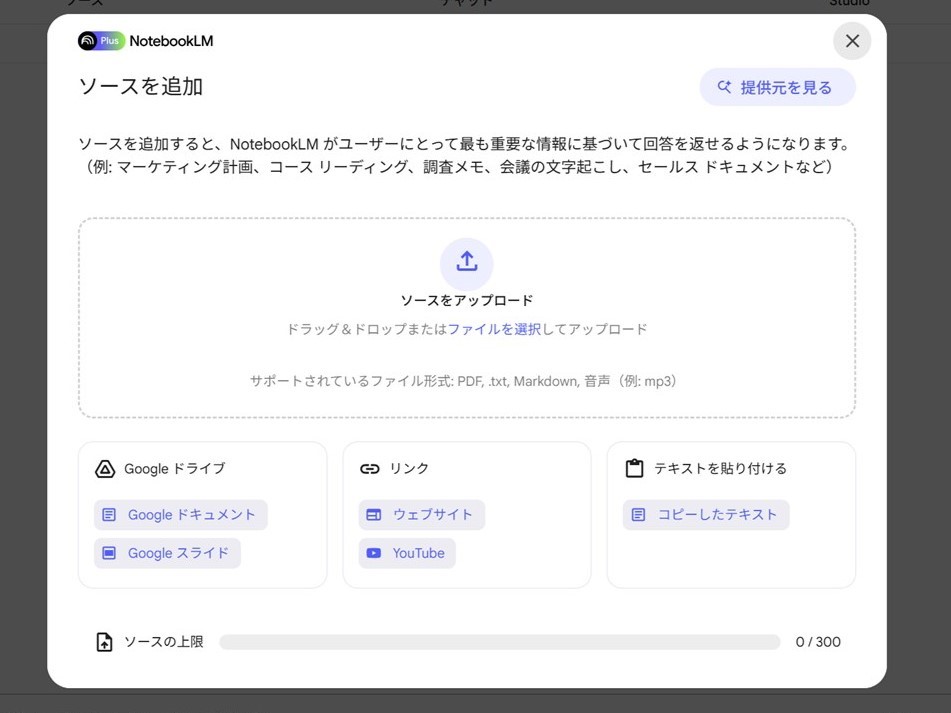Click the NotebookLM product name

tap(172, 41)
